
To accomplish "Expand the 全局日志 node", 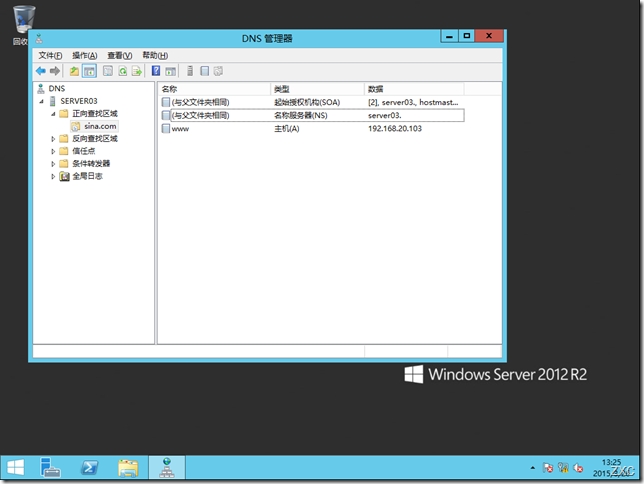I will click(x=53, y=176).
